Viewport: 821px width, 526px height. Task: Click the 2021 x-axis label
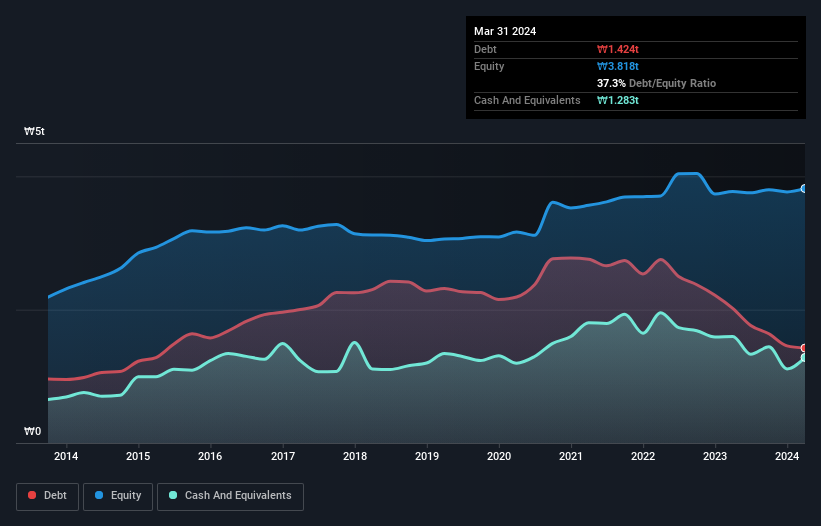coord(571,456)
